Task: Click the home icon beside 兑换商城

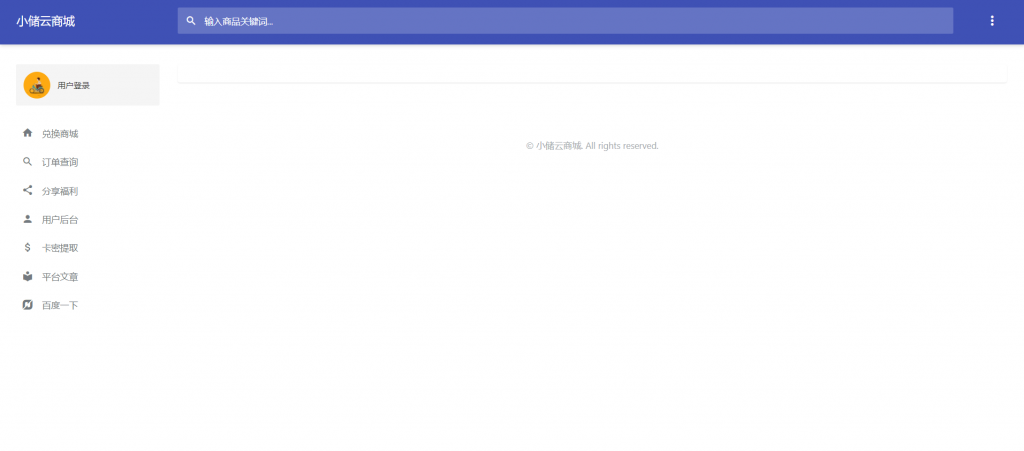Action: pyautogui.click(x=28, y=133)
